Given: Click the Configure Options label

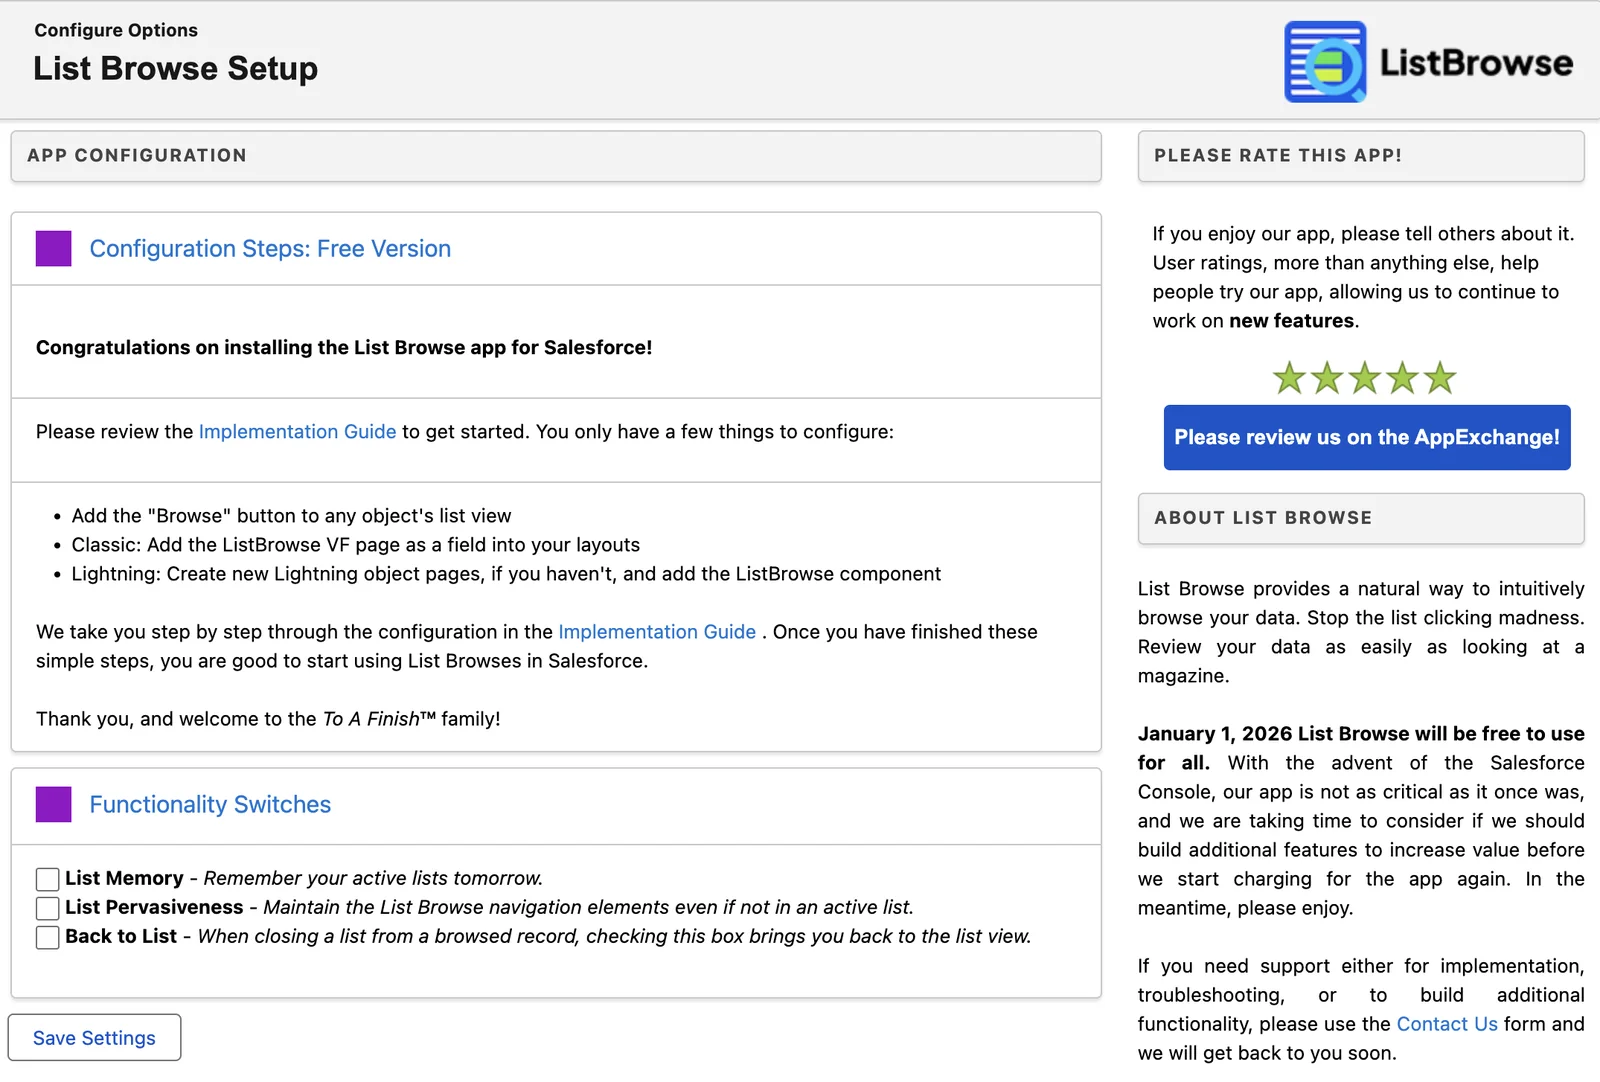Looking at the screenshot, I should (116, 30).
